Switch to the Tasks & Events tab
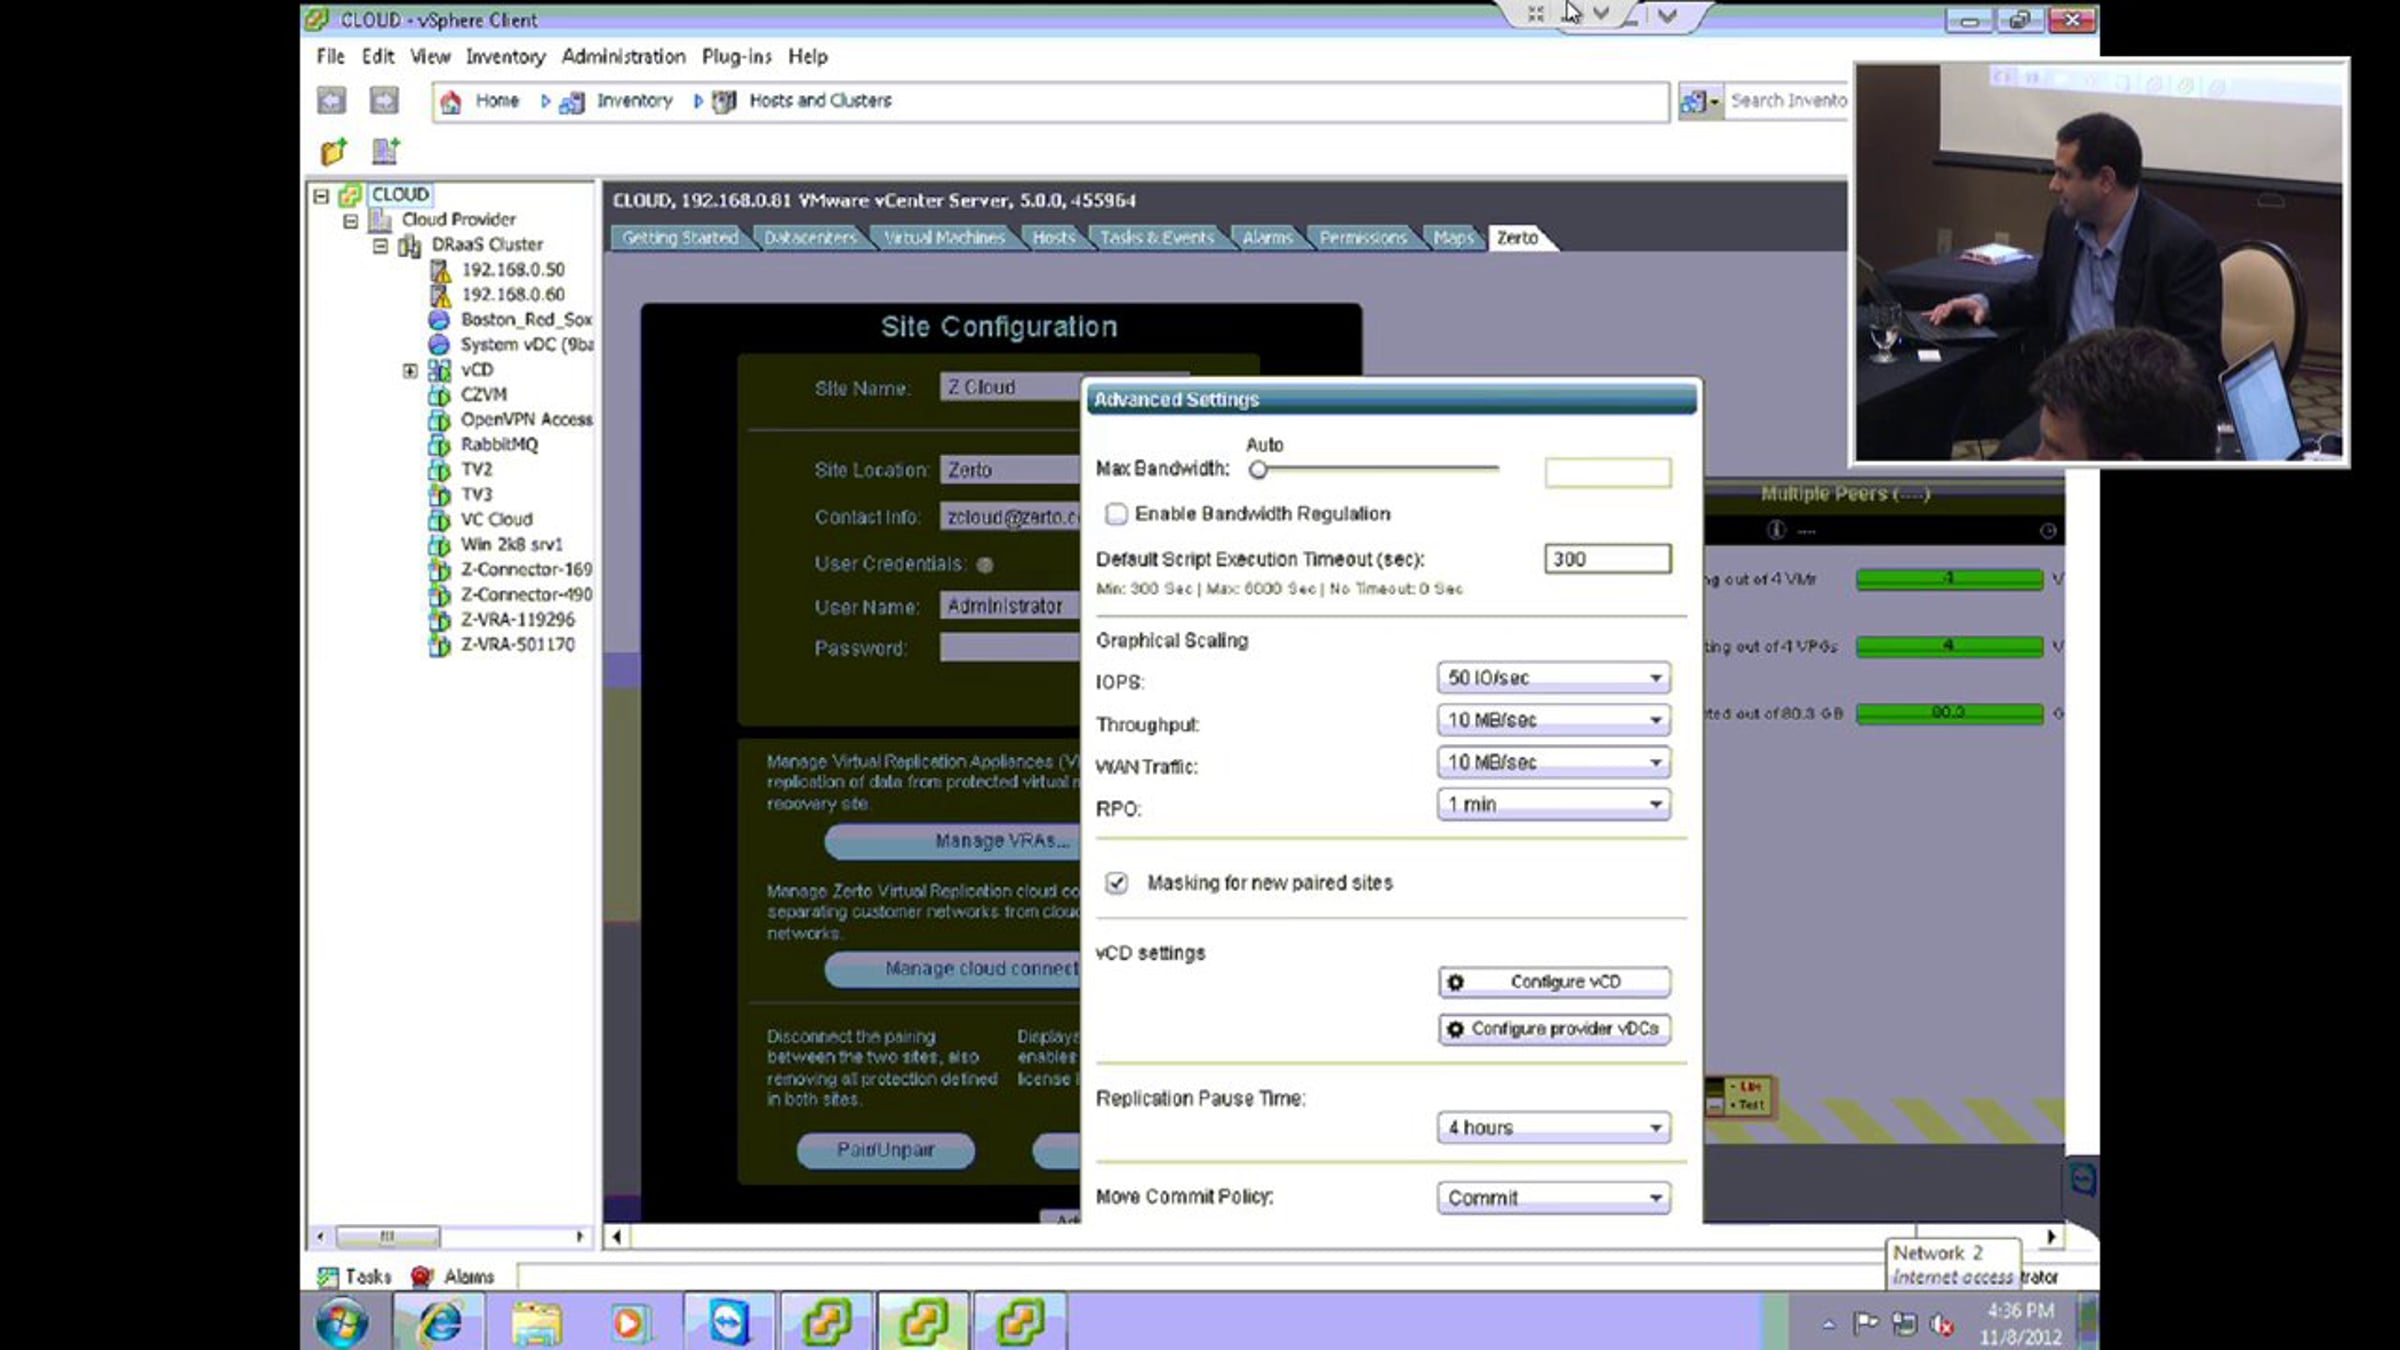The image size is (2400, 1350). pyautogui.click(x=1157, y=238)
